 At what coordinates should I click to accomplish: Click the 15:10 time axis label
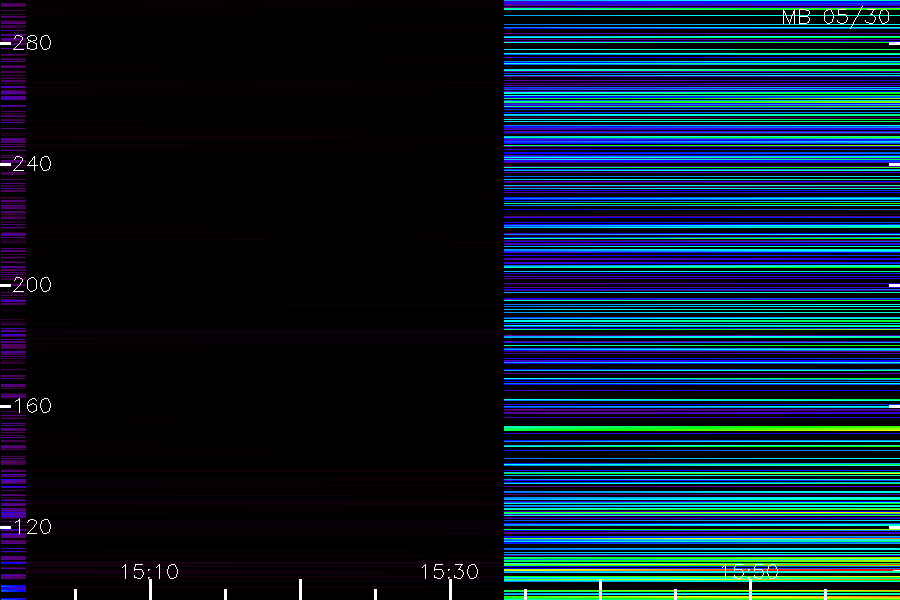[150, 572]
